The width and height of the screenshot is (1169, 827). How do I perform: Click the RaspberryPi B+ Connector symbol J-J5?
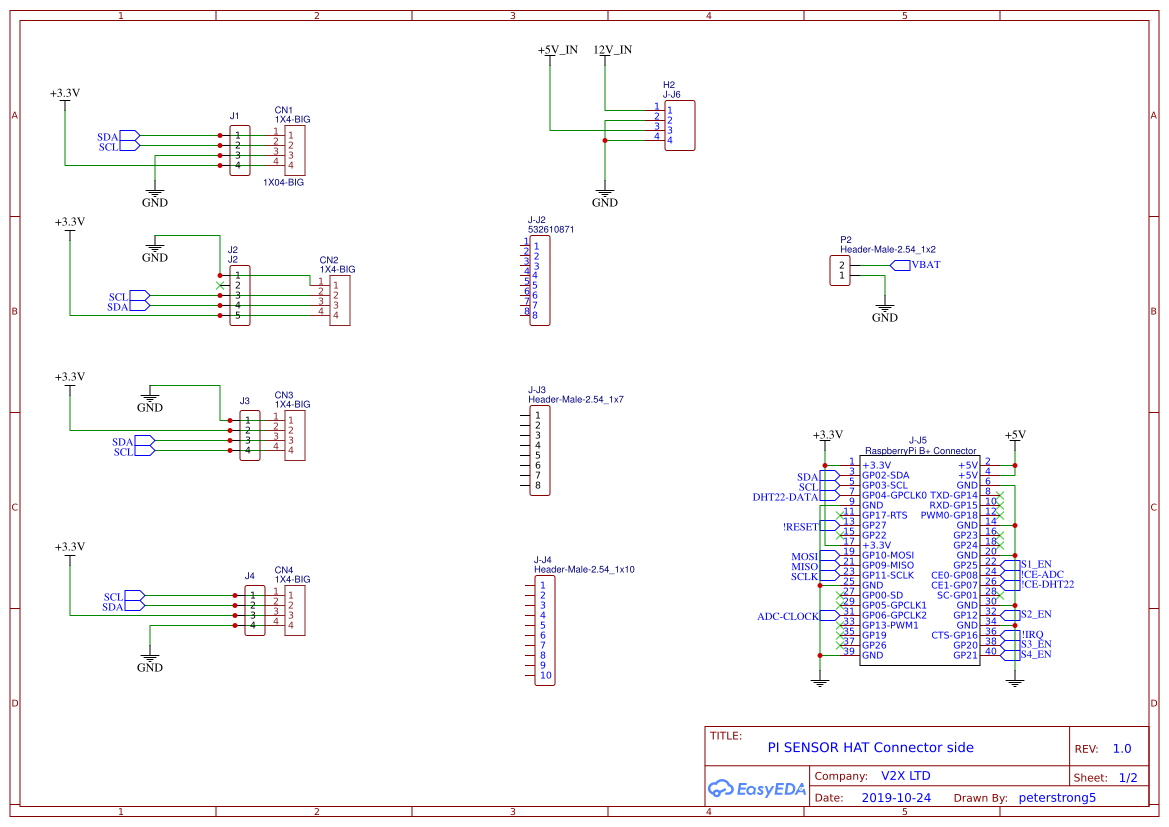pos(920,560)
